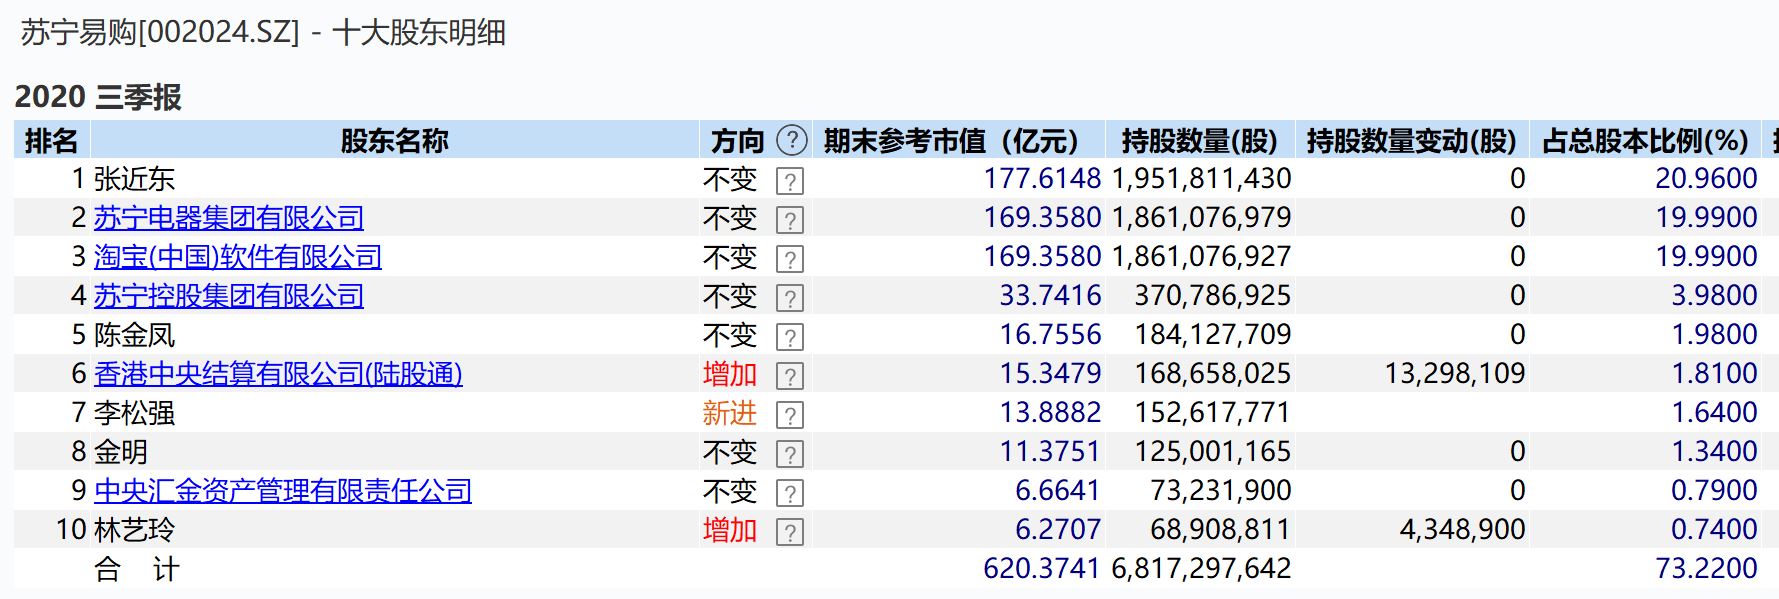
Task: Click share change value 4,348,900
Action: [x=1463, y=530]
